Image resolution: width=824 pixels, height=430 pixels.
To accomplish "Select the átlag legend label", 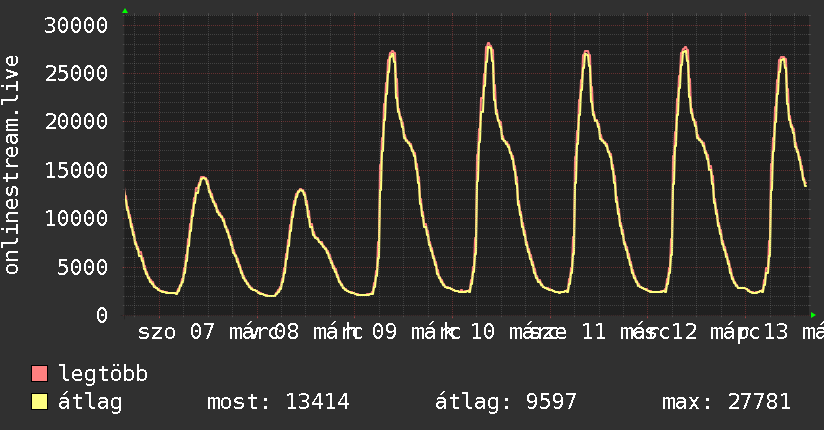I will point(90,402).
